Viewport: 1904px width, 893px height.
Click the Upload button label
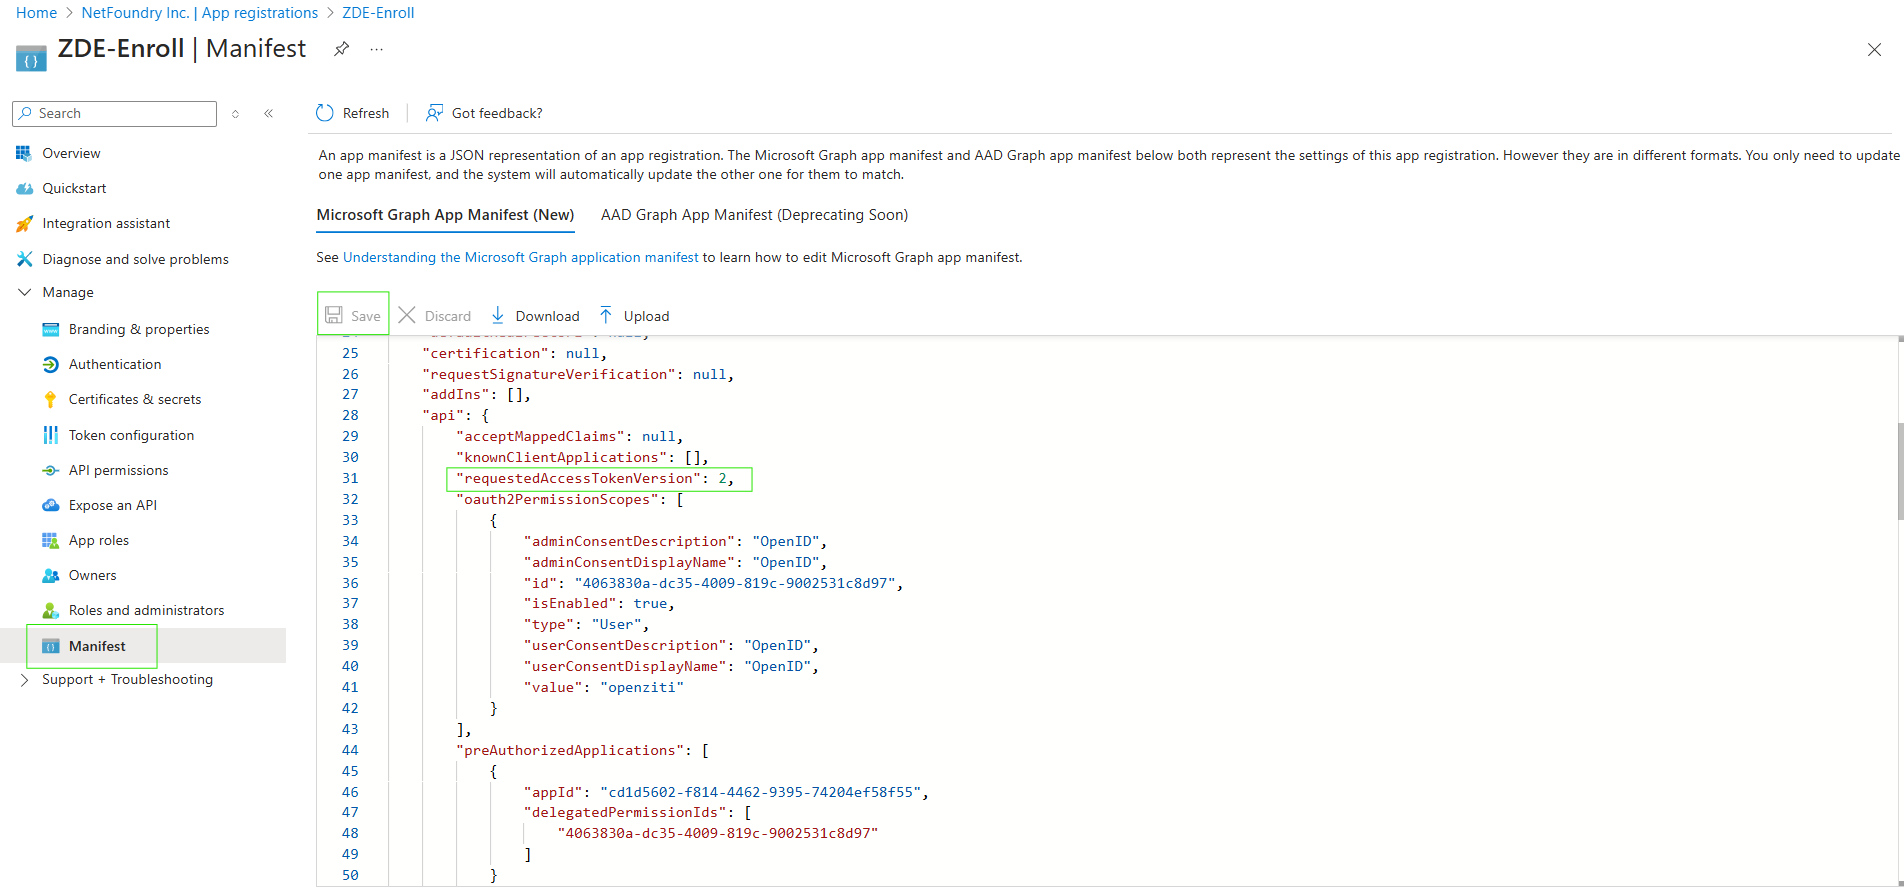[x=646, y=316]
